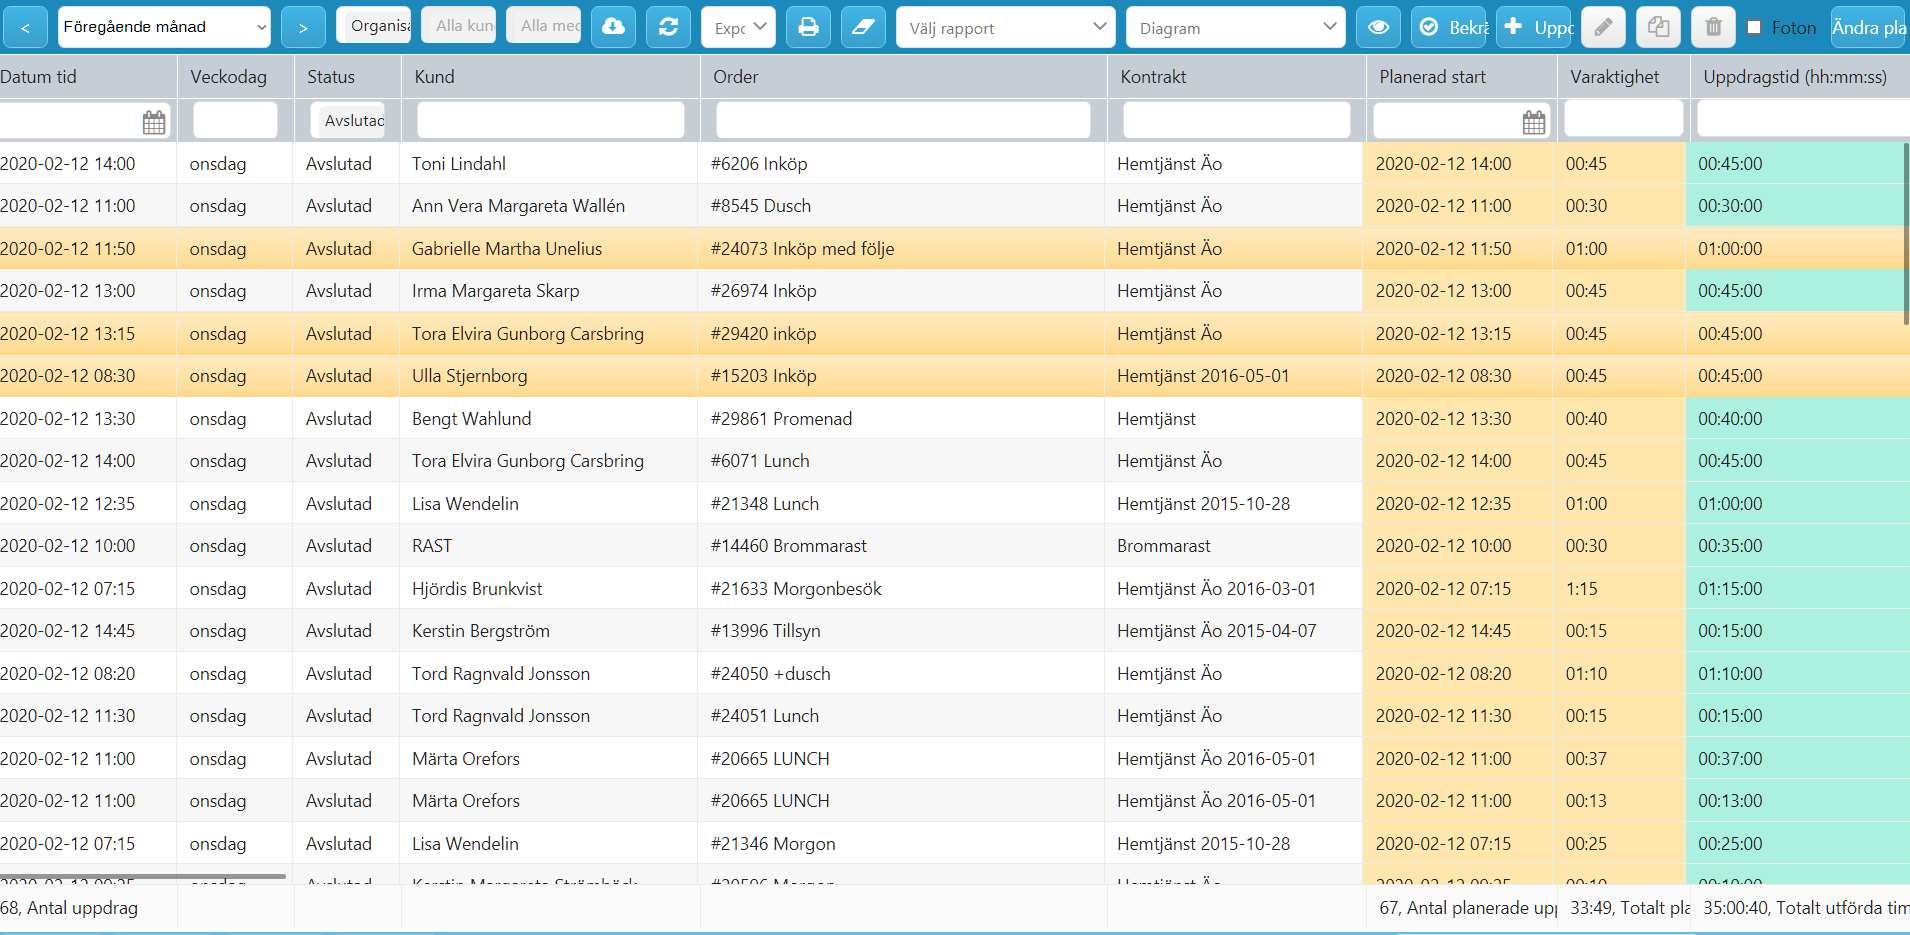Click the pencil edit icon
Image resolution: width=1910 pixels, height=935 pixels.
(1603, 27)
